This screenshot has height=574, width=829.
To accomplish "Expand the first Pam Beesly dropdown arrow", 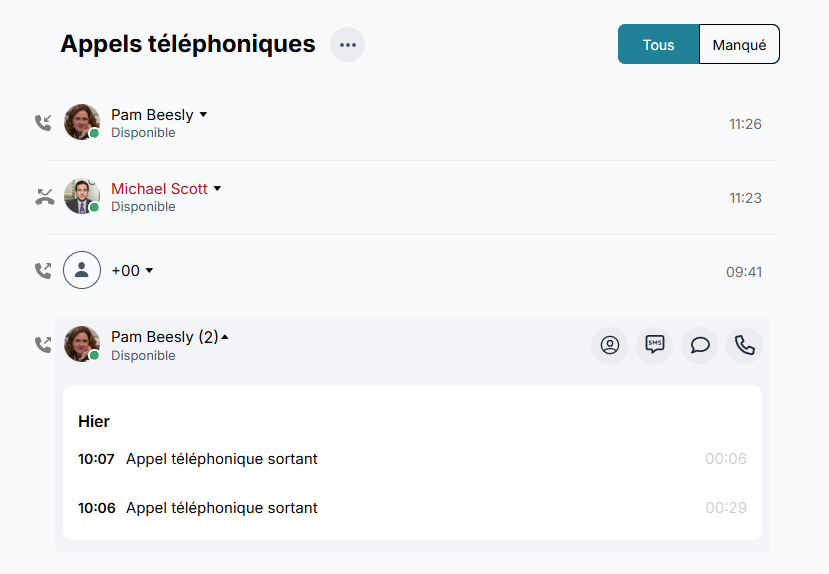I will pyautogui.click(x=204, y=115).
